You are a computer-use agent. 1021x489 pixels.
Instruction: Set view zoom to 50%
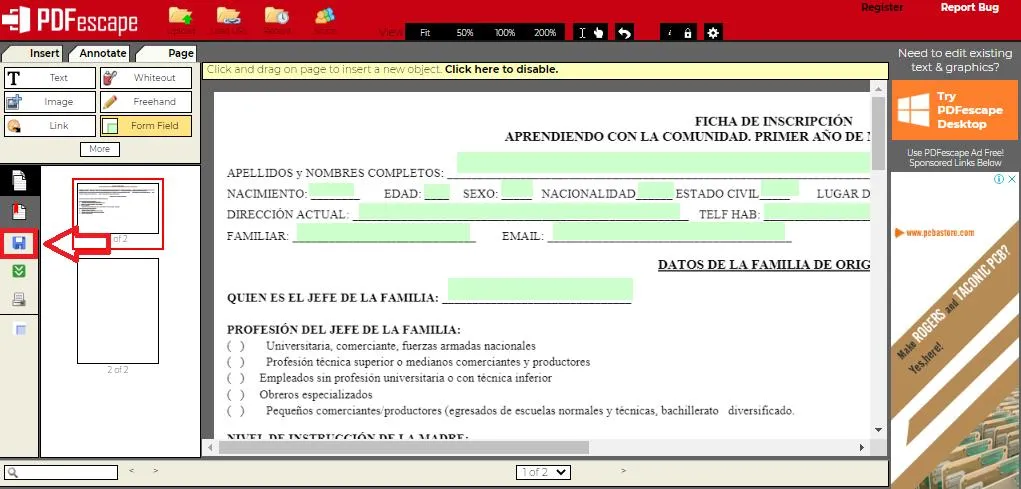point(464,33)
